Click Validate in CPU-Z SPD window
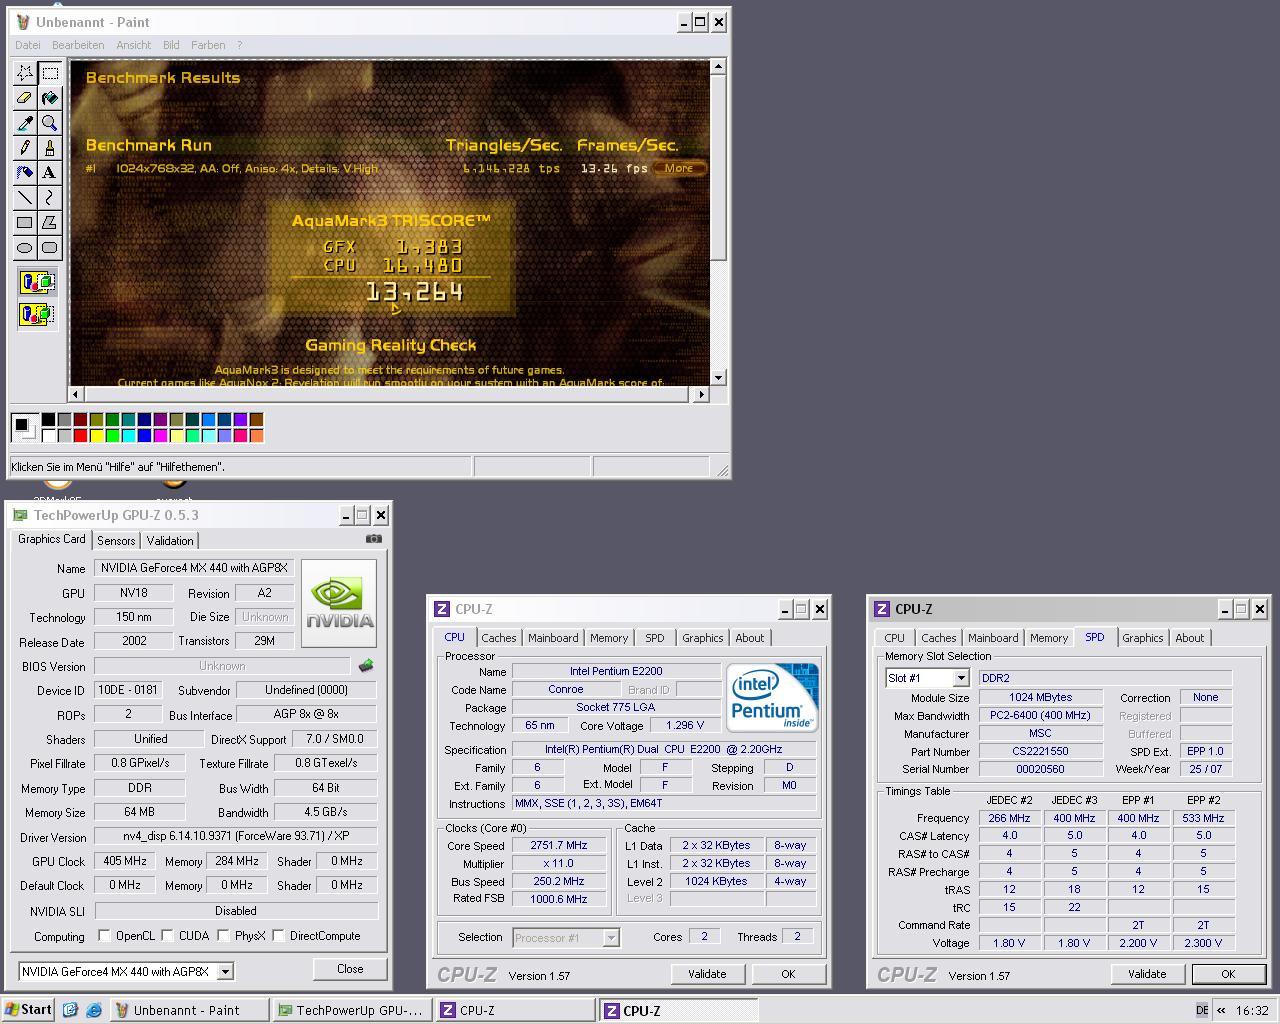 pos(1147,974)
